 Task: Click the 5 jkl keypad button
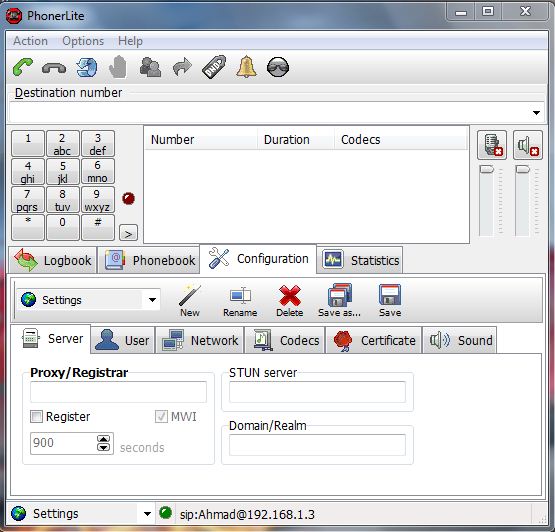[x=63, y=172]
